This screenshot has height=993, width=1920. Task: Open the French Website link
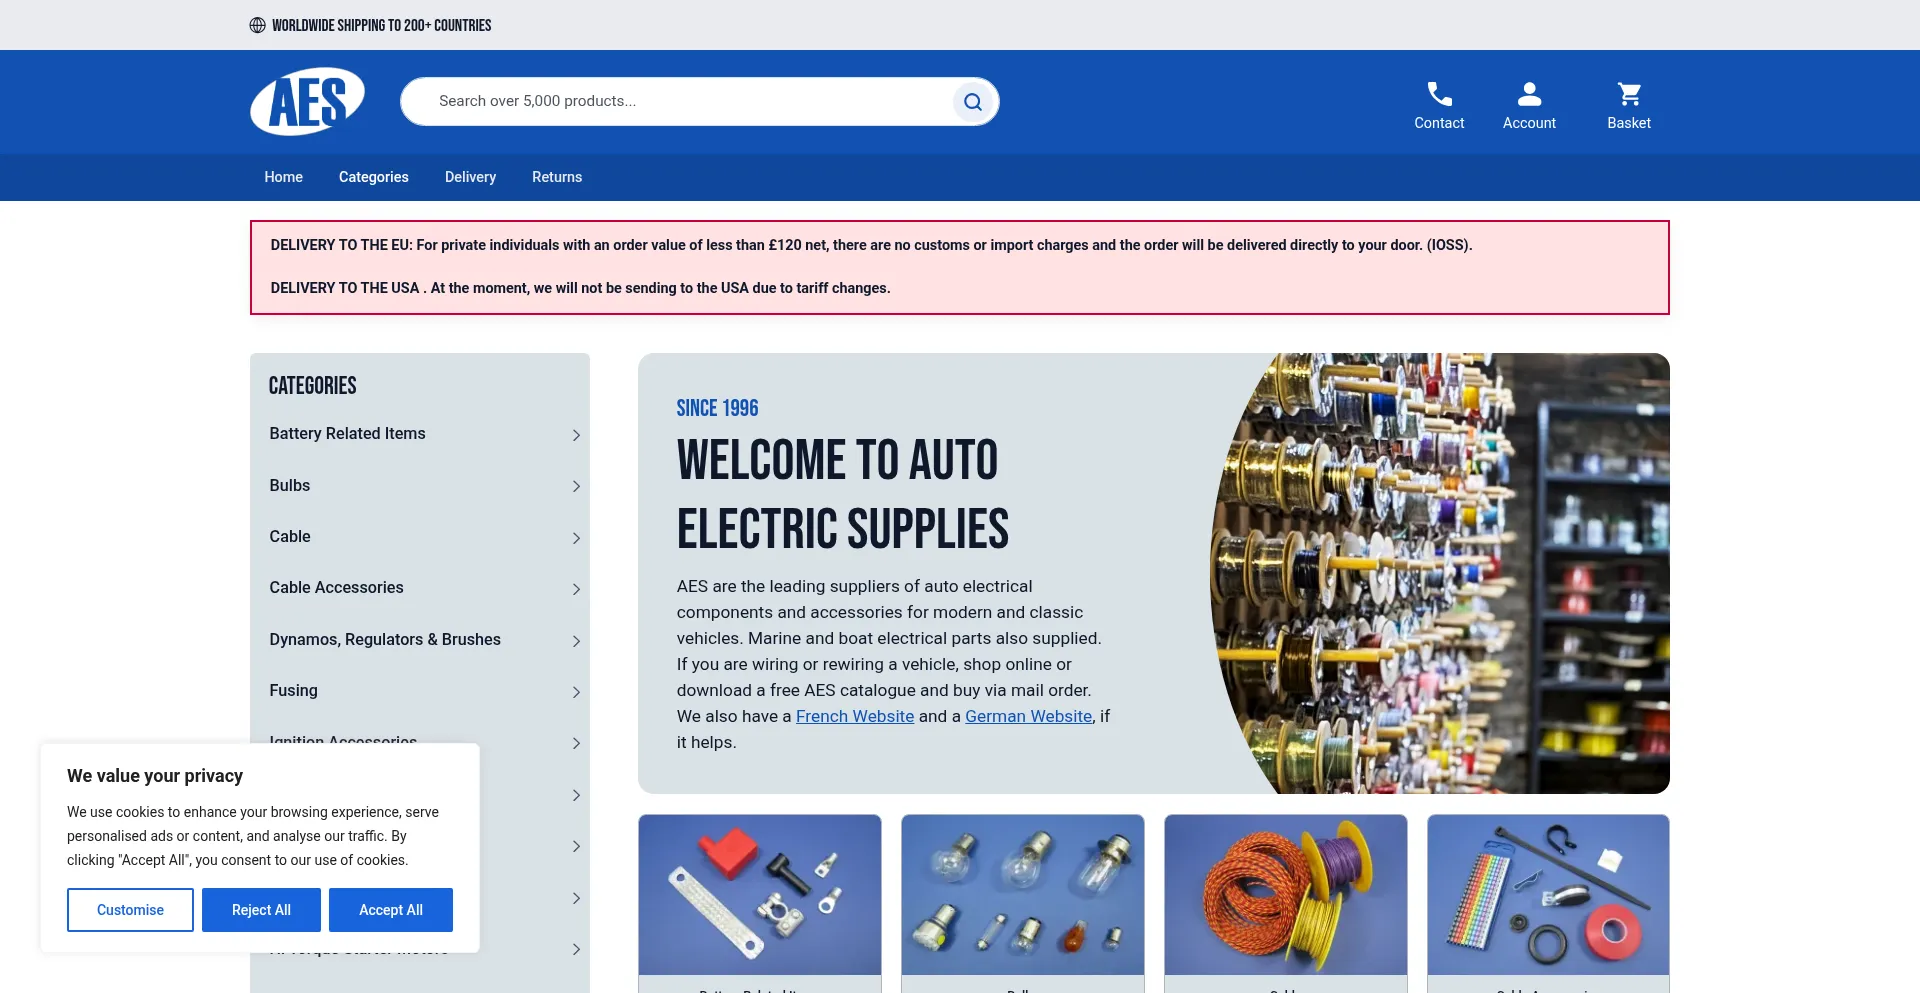point(855,716)
